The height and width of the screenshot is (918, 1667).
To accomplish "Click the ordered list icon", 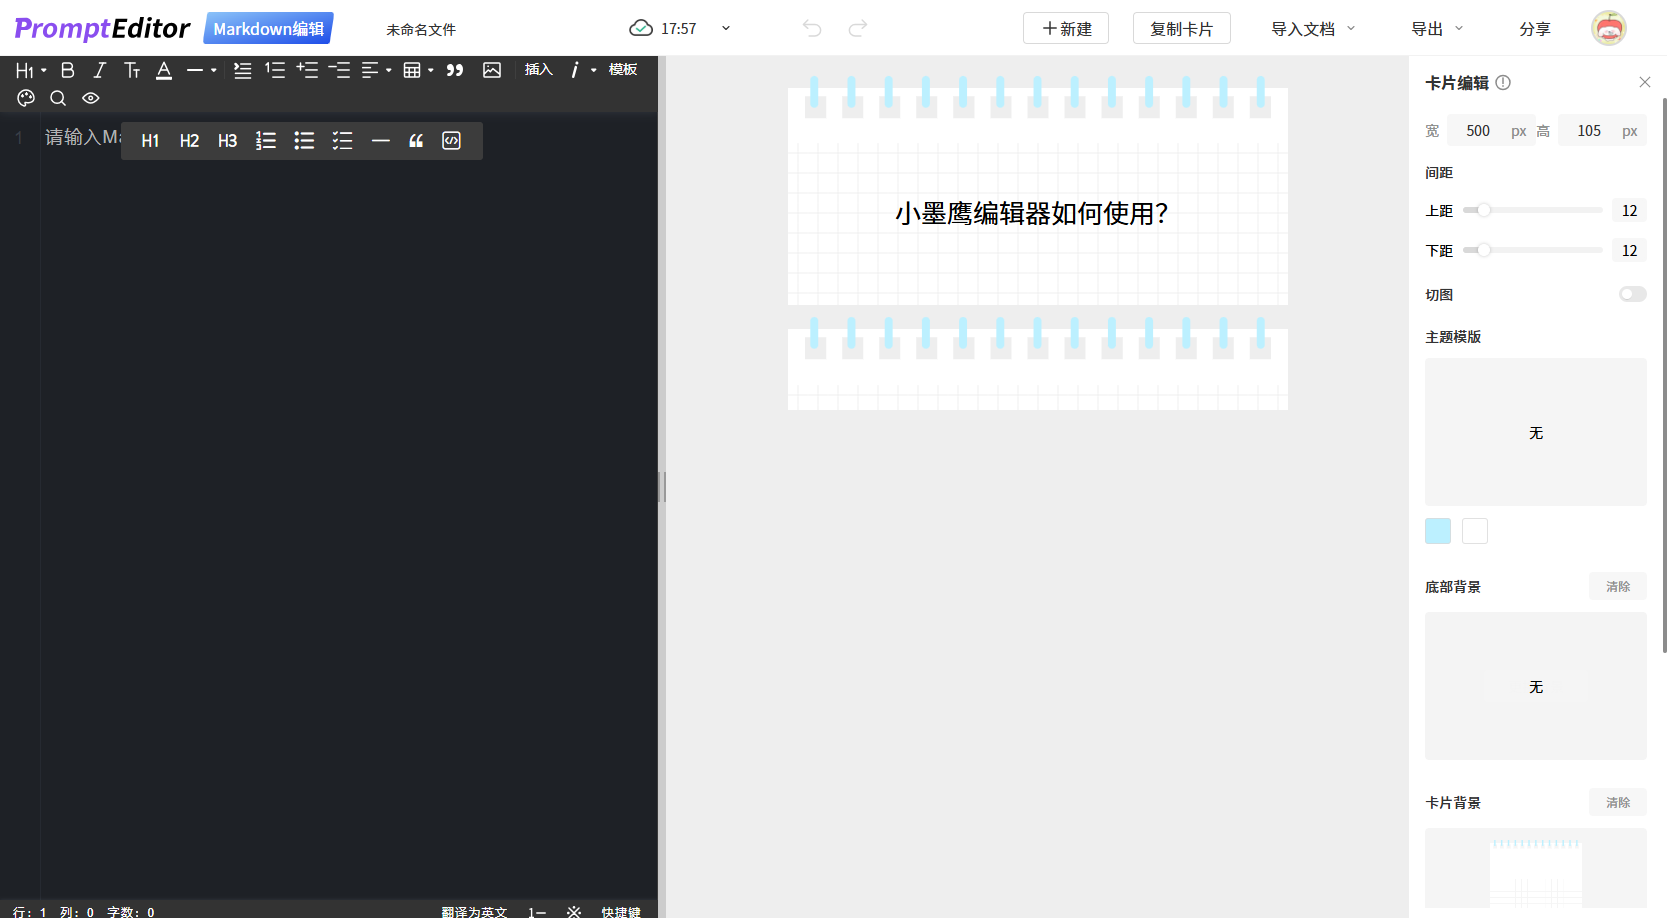I will (276, 70).
